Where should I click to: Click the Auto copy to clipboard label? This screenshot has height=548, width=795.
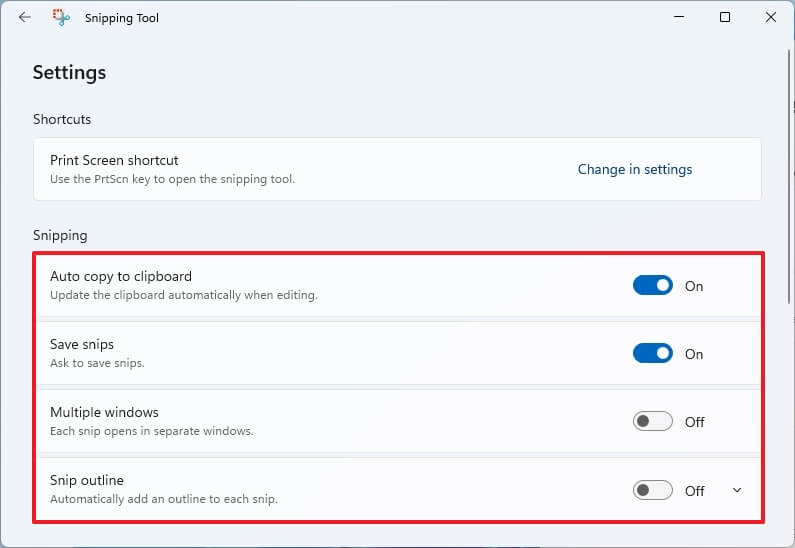121,276
